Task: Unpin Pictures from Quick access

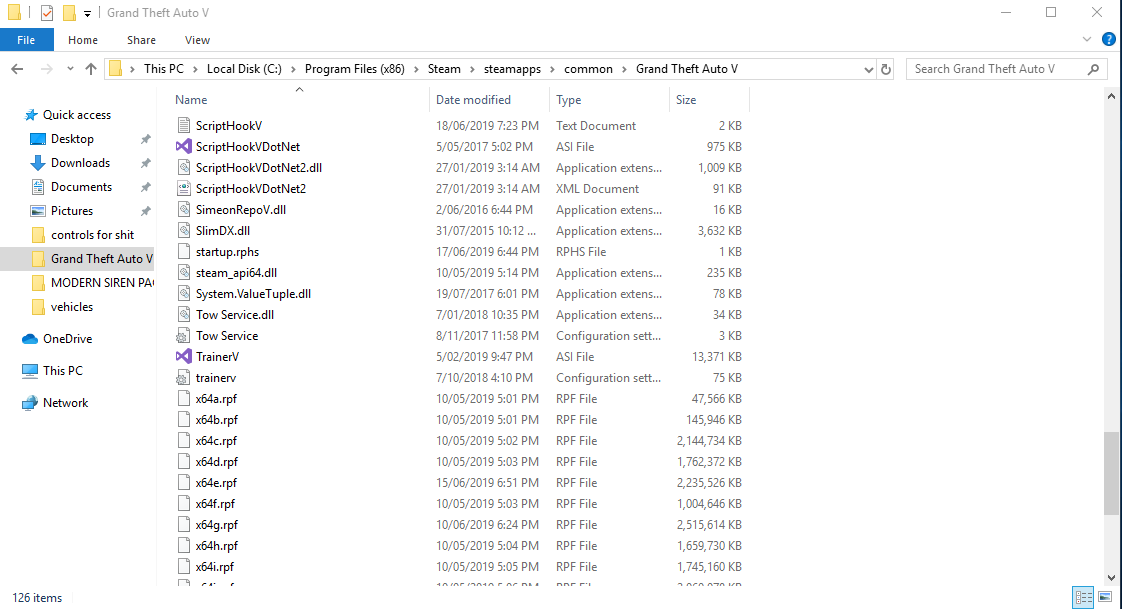Action: (x=145, y=211)
